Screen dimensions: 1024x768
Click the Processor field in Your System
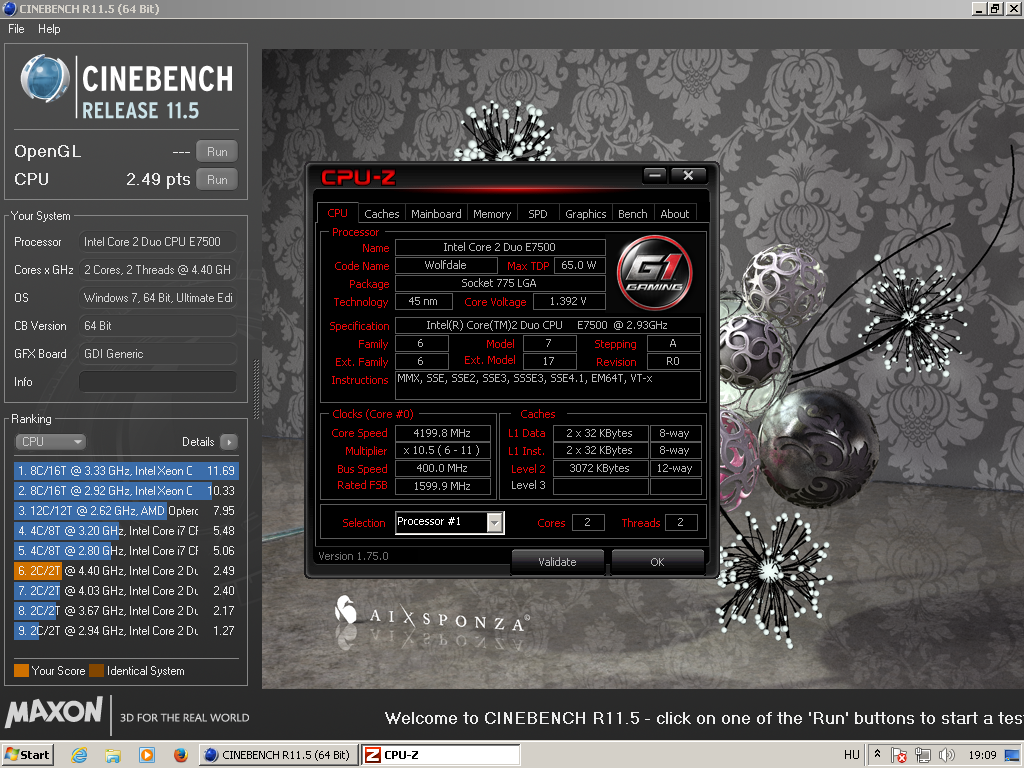coord(157,242)
